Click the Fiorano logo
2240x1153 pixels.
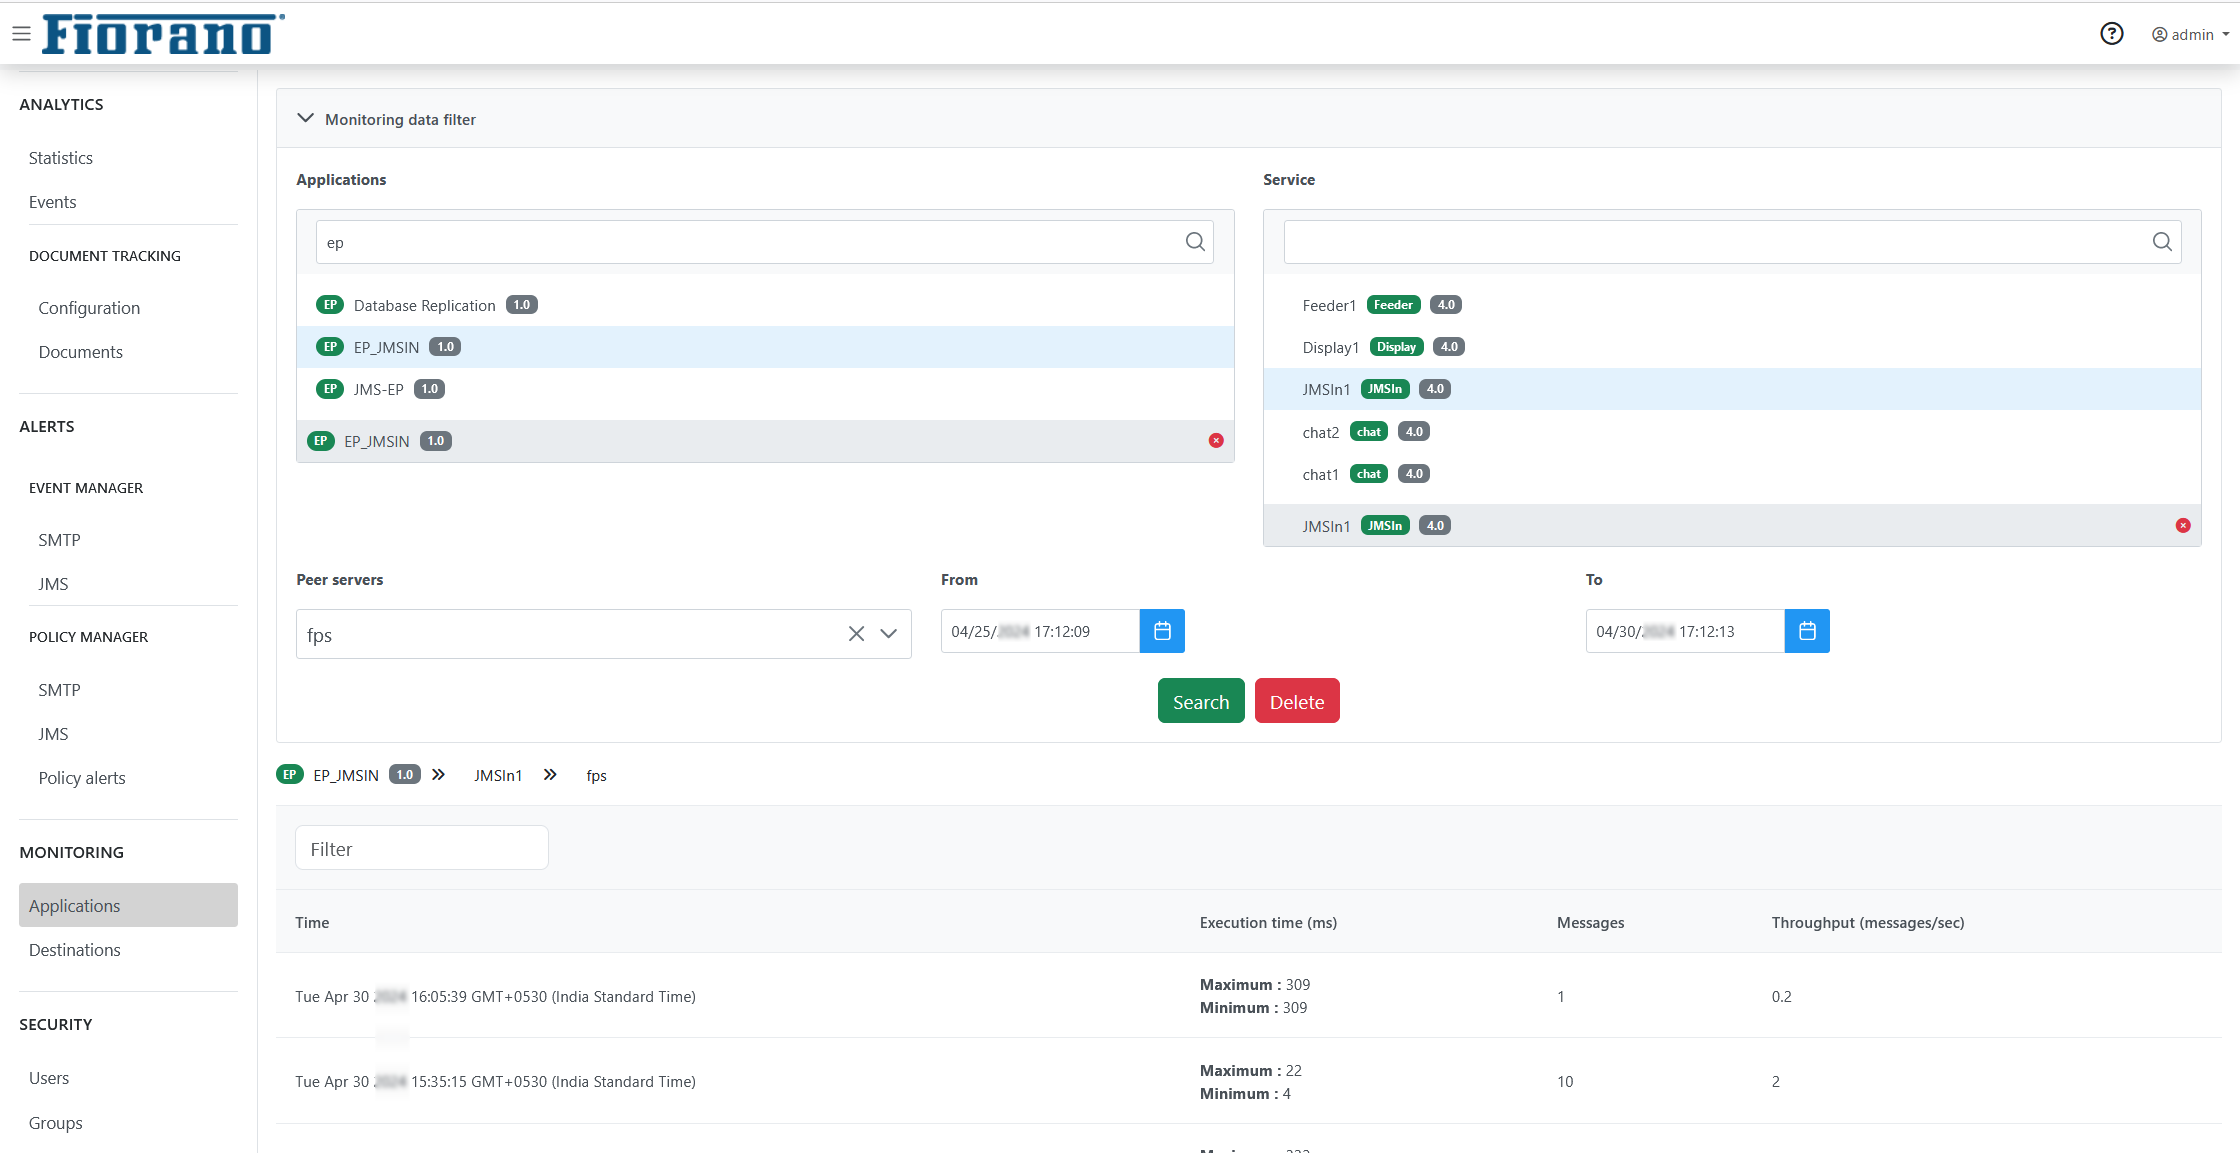(x=163, y=34)
